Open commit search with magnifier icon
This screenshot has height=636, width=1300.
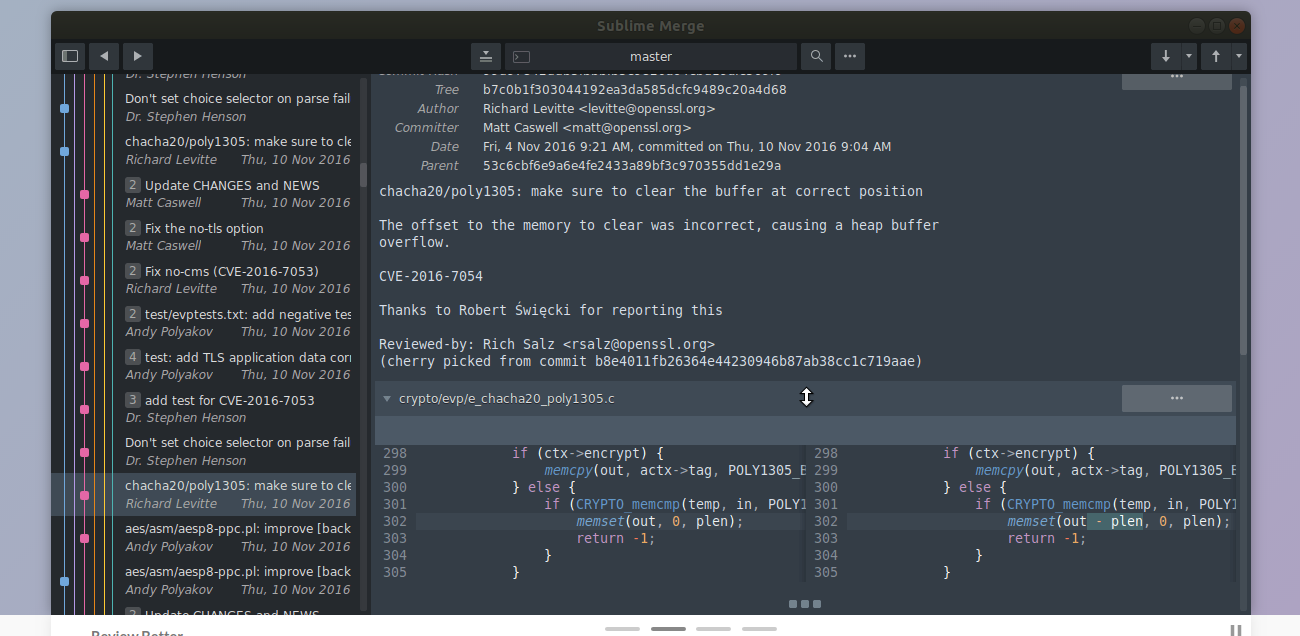(x=816, y=56)
